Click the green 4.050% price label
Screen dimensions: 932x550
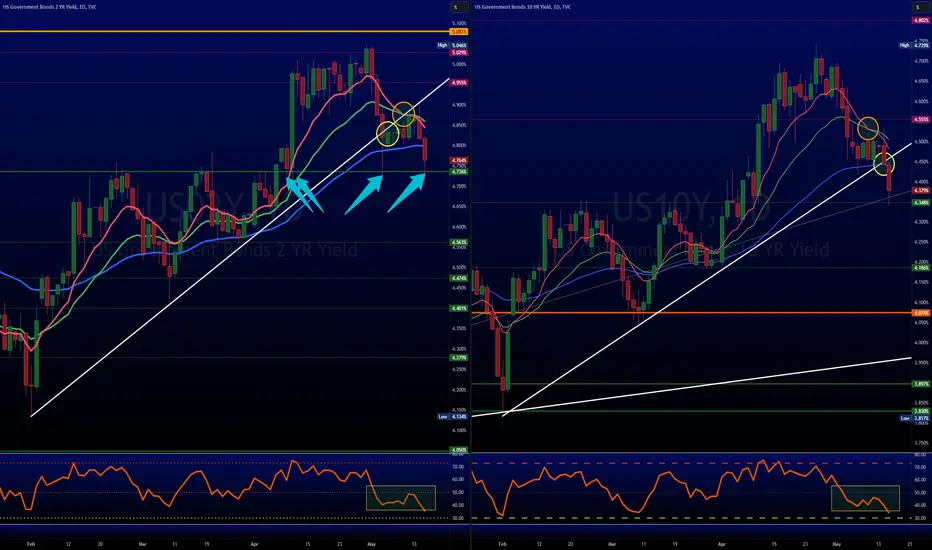pos(459,450)
